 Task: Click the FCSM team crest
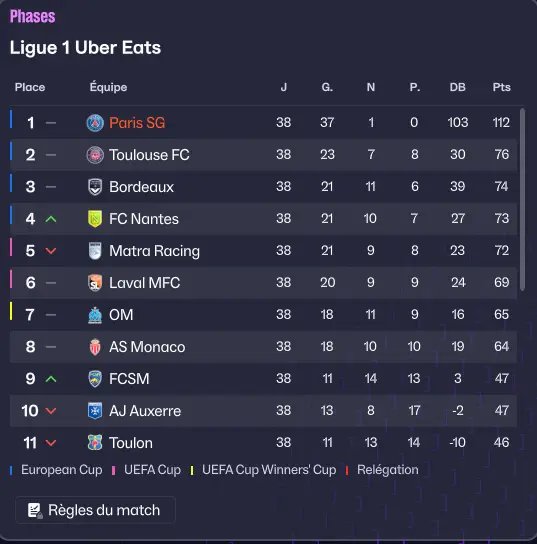tap(95, 379)
